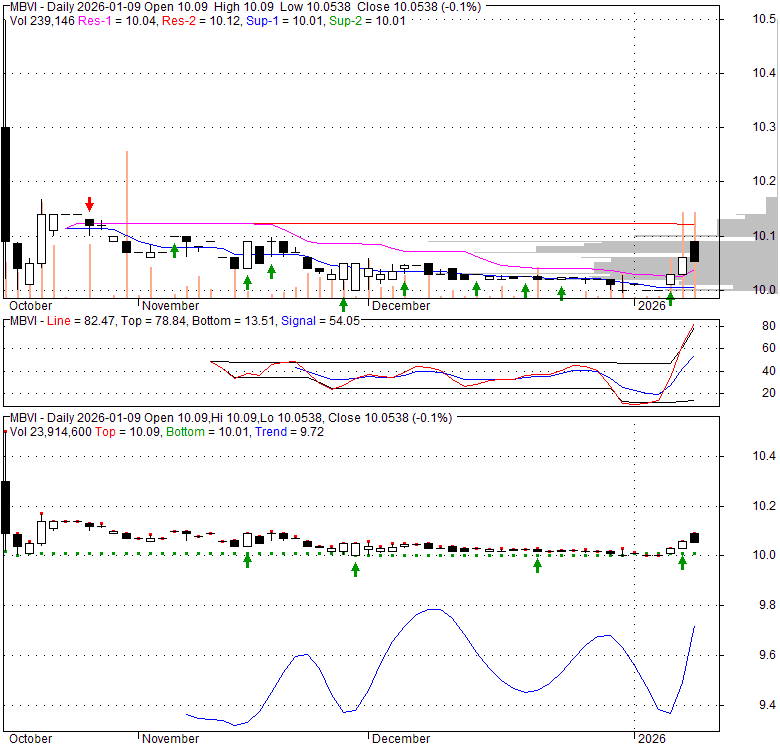780x745 pixels.
Task: Select the rightmost green arrow in the bottom price chart
Action: click(x=682, y=562)
